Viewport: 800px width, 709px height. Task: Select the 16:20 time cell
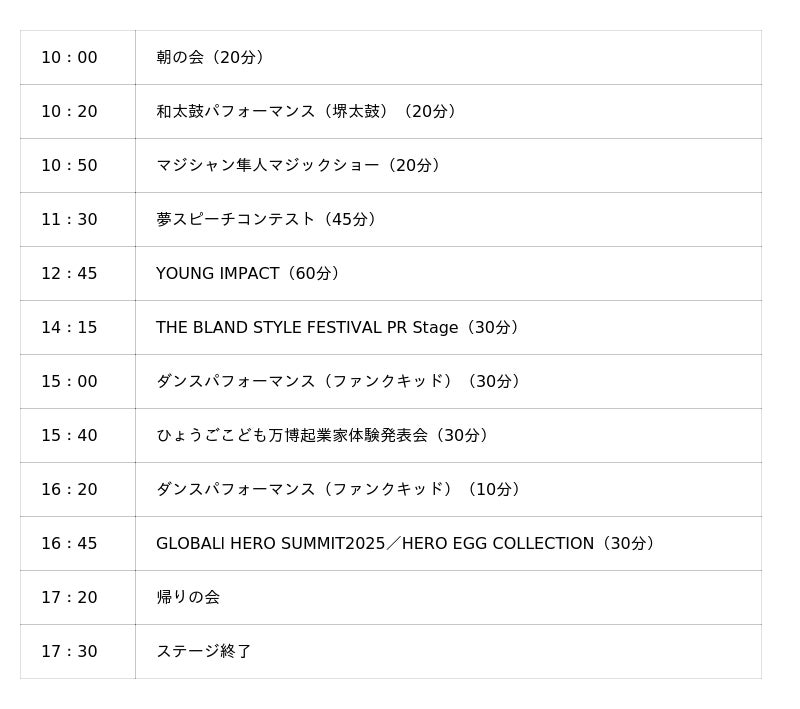point(69,490)
